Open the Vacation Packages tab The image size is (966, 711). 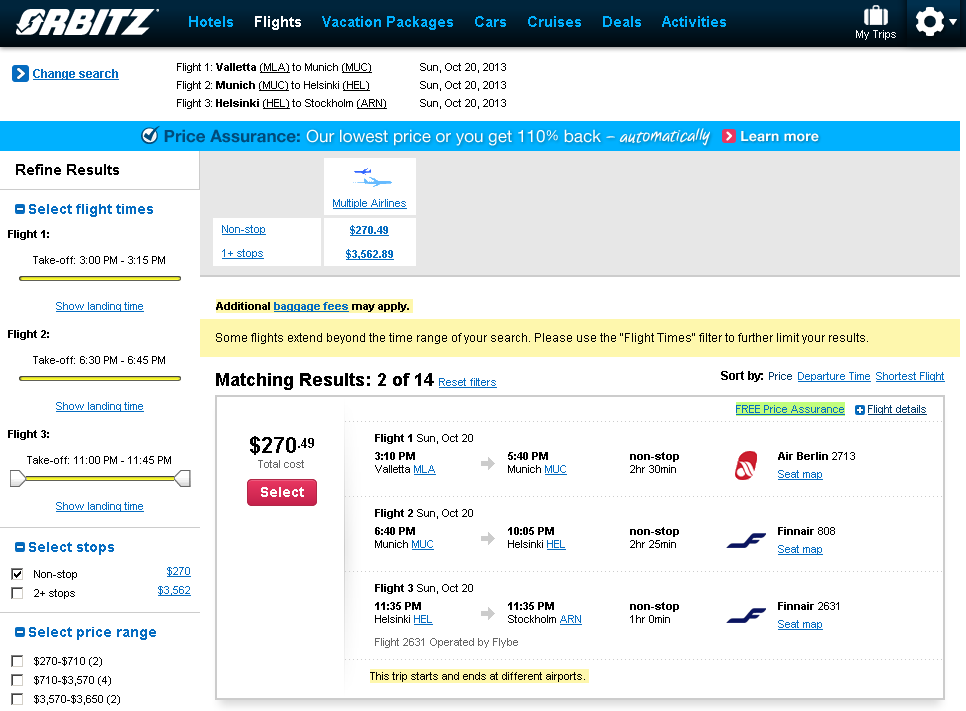tap(387, 22)
